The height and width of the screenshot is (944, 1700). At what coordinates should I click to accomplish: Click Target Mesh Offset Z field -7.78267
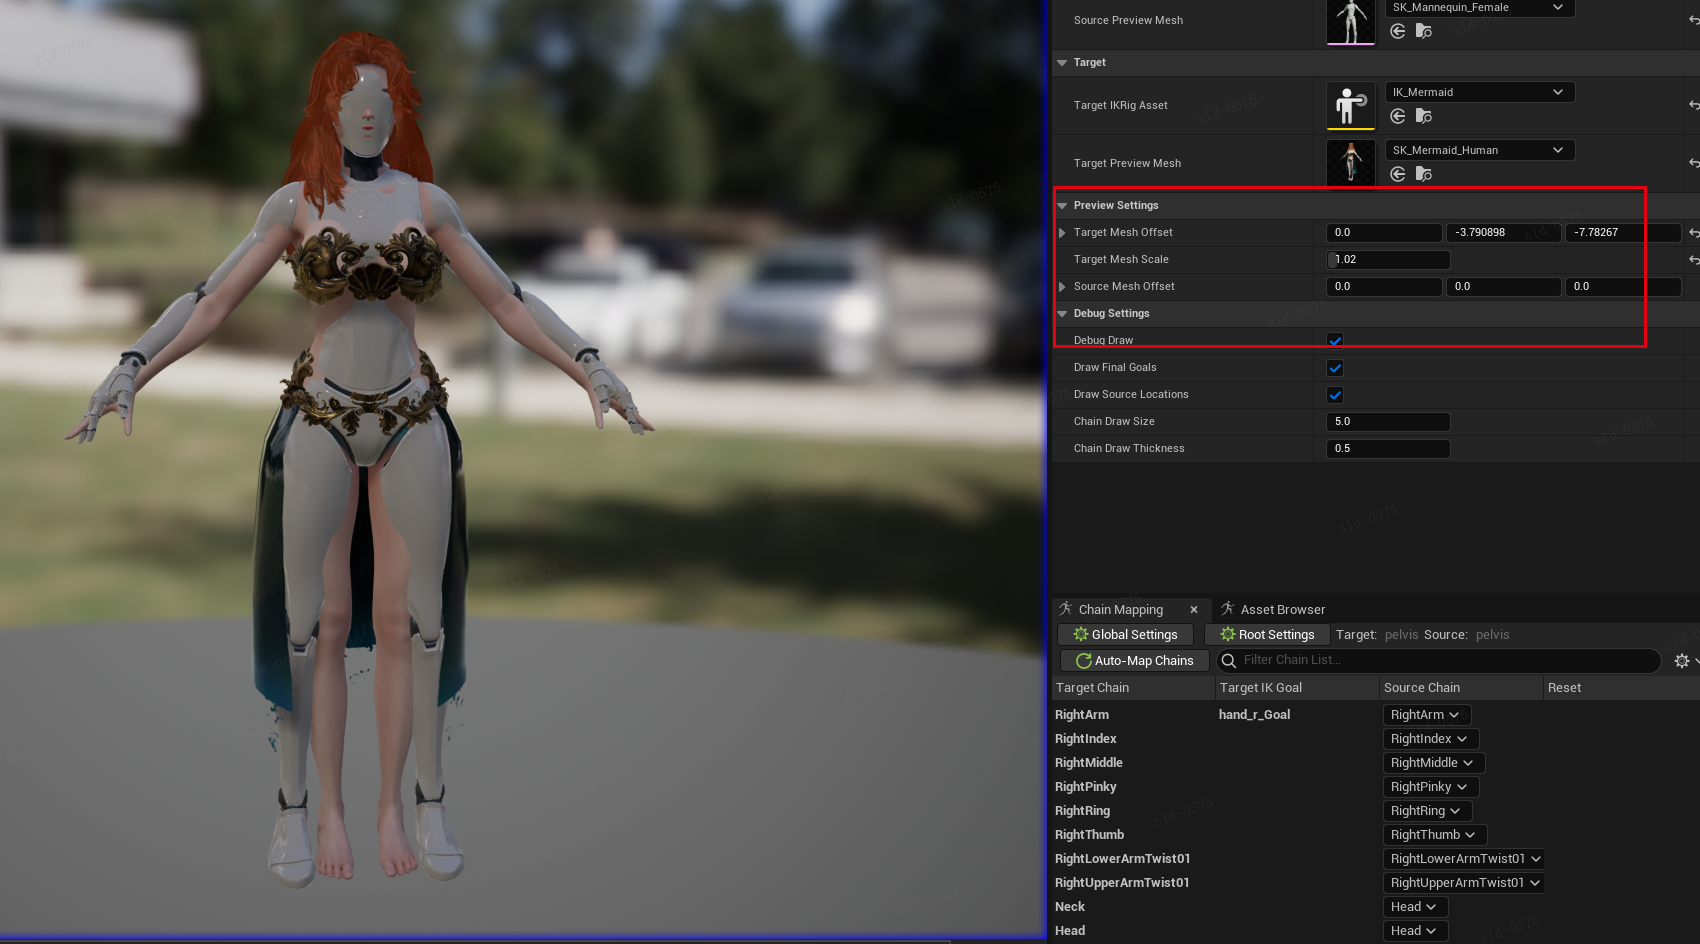(1622, 232)
